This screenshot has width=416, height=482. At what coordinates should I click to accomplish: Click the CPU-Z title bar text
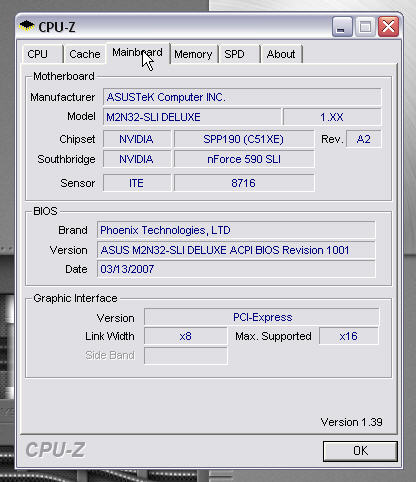click(57, 27)
